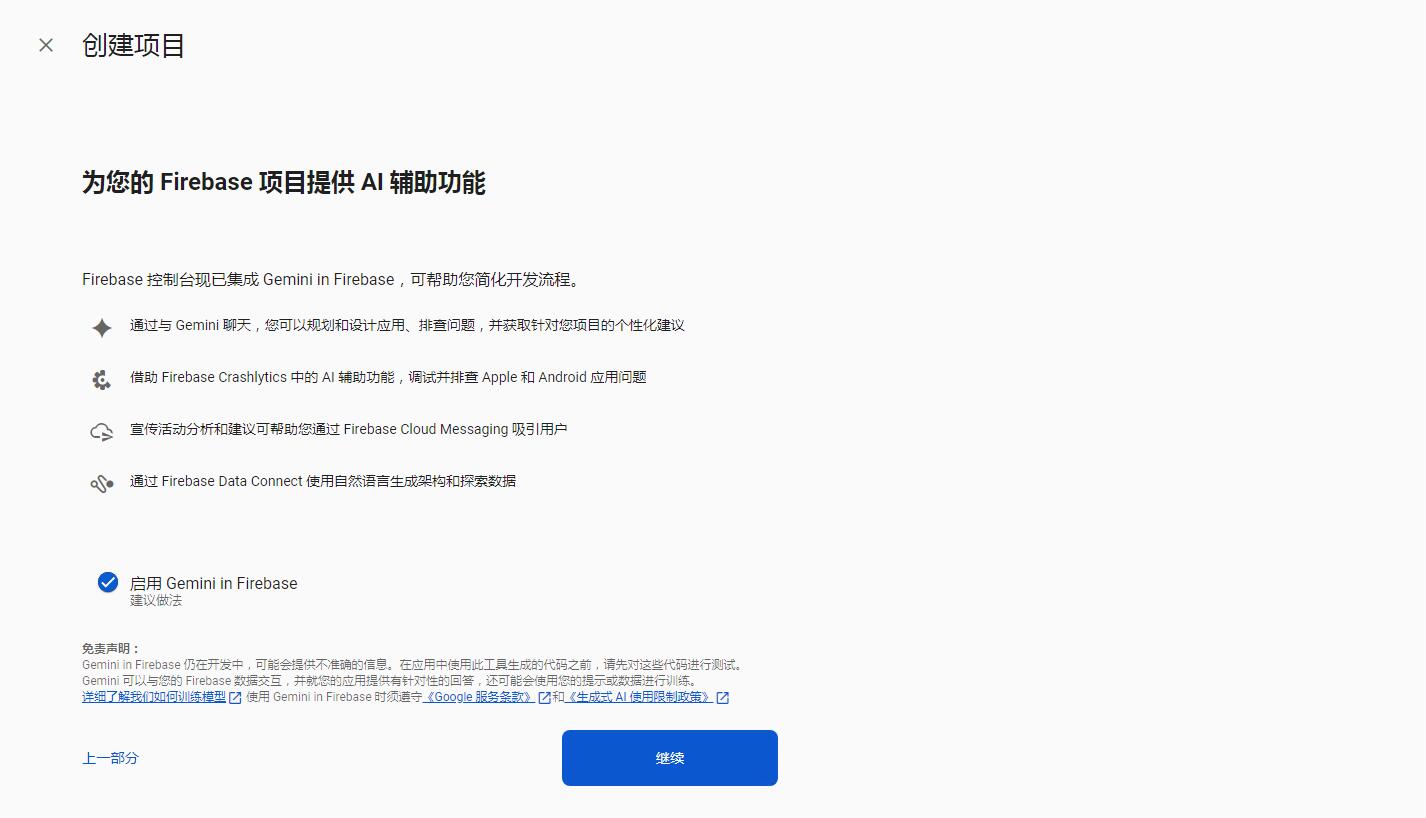
Task: Click external-link icon after《Google 服务条款》
Action: (545, 698)
